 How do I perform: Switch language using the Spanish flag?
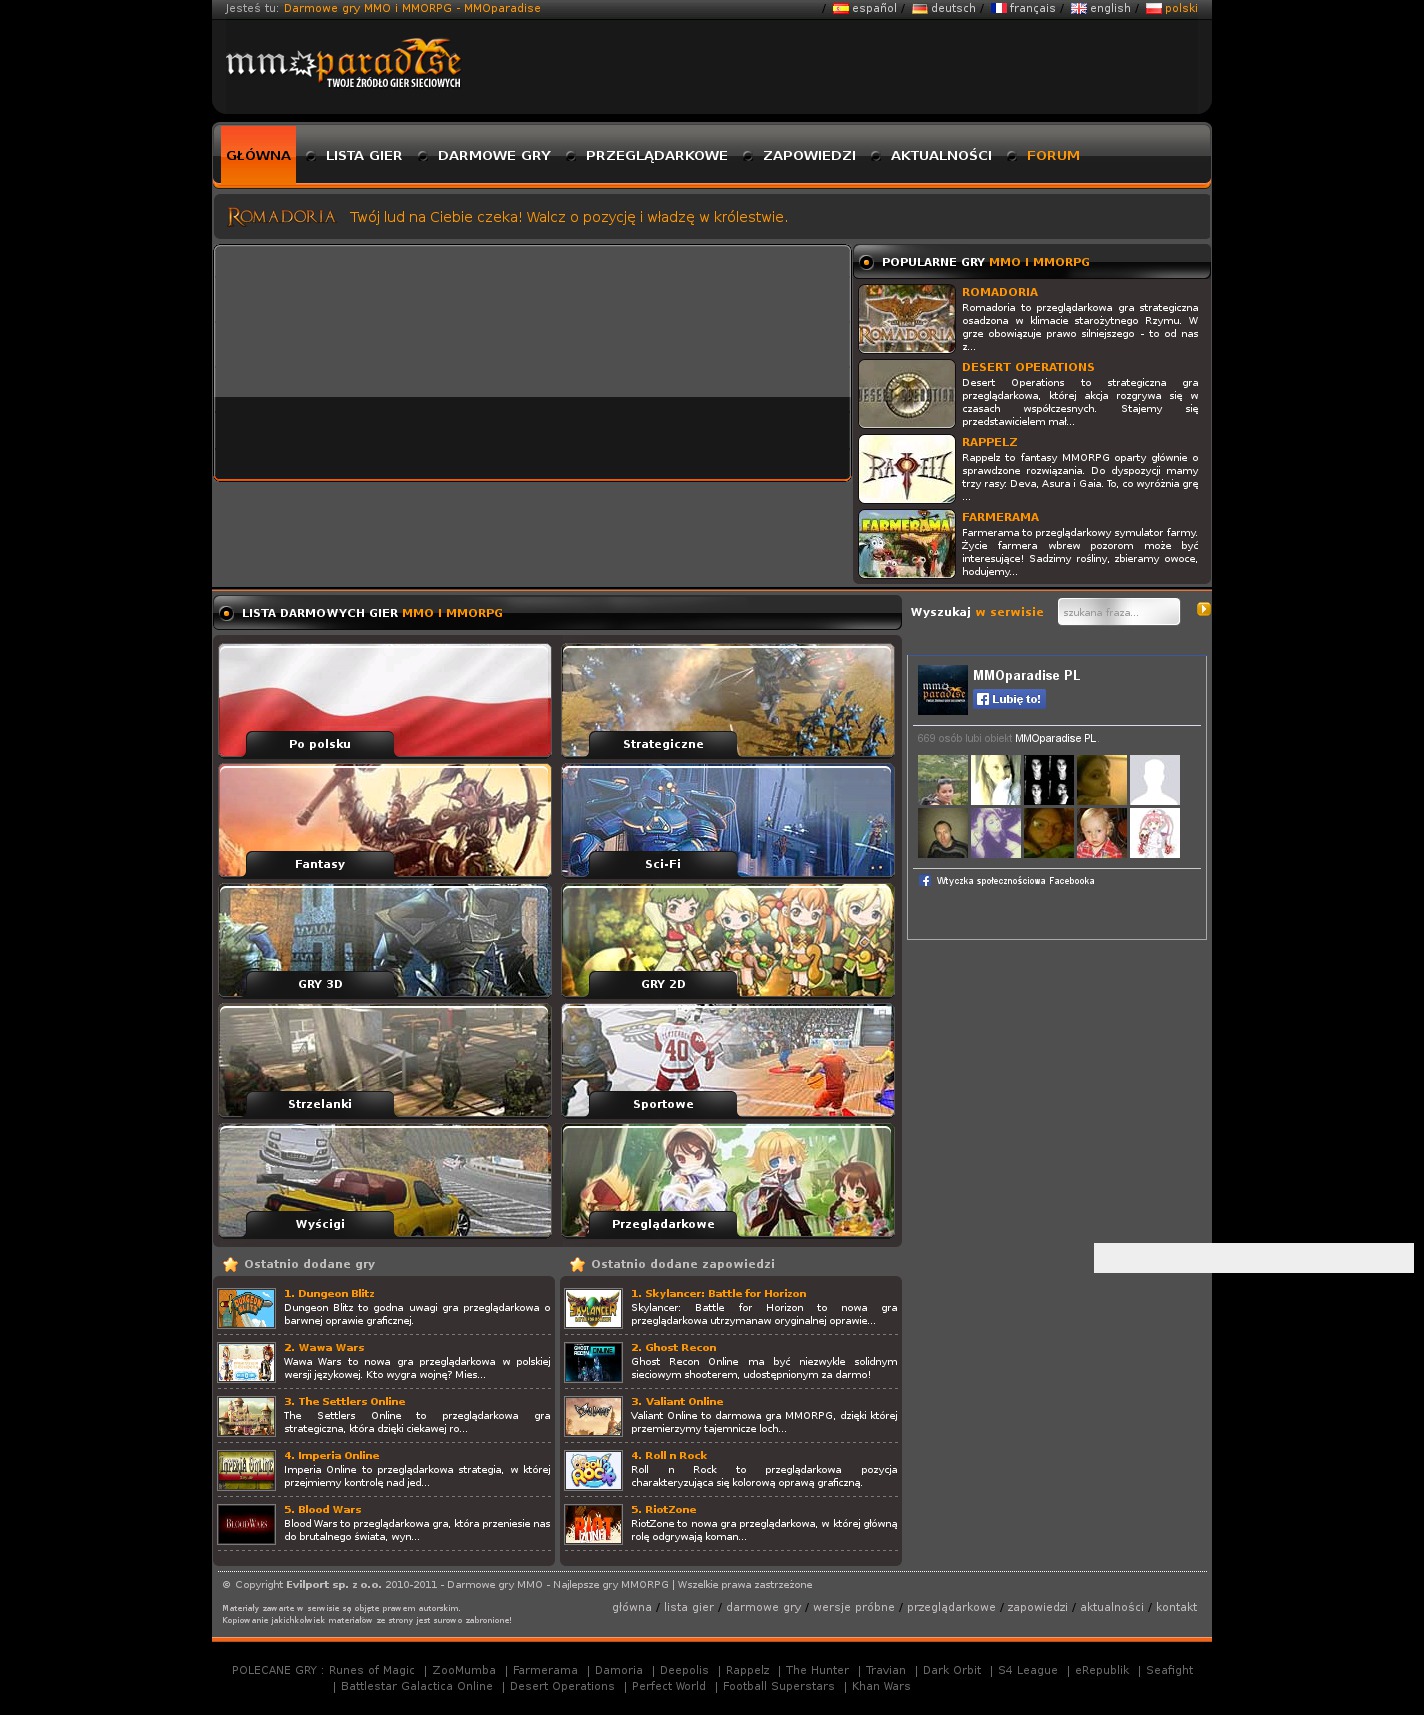pyautogui.click(x=840, y=9)
